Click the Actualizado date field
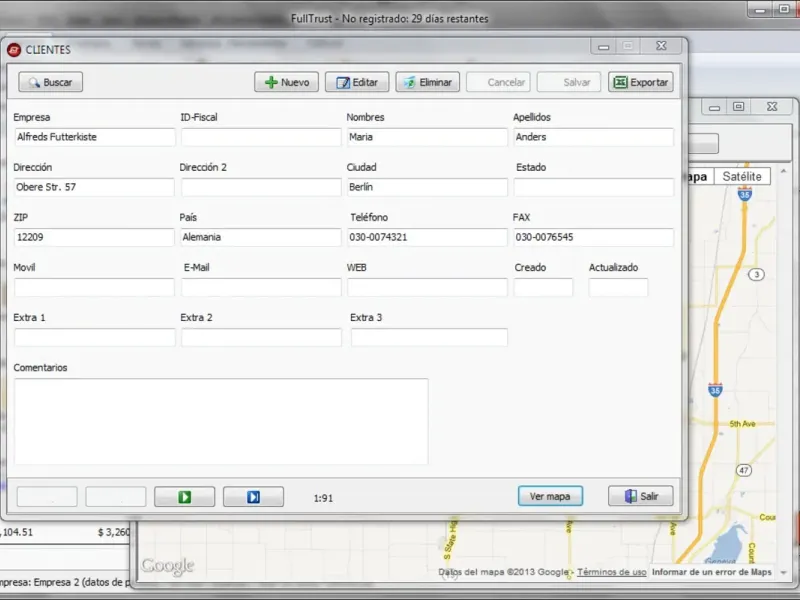Screen dimensions: 800x600 pos(618,287)
